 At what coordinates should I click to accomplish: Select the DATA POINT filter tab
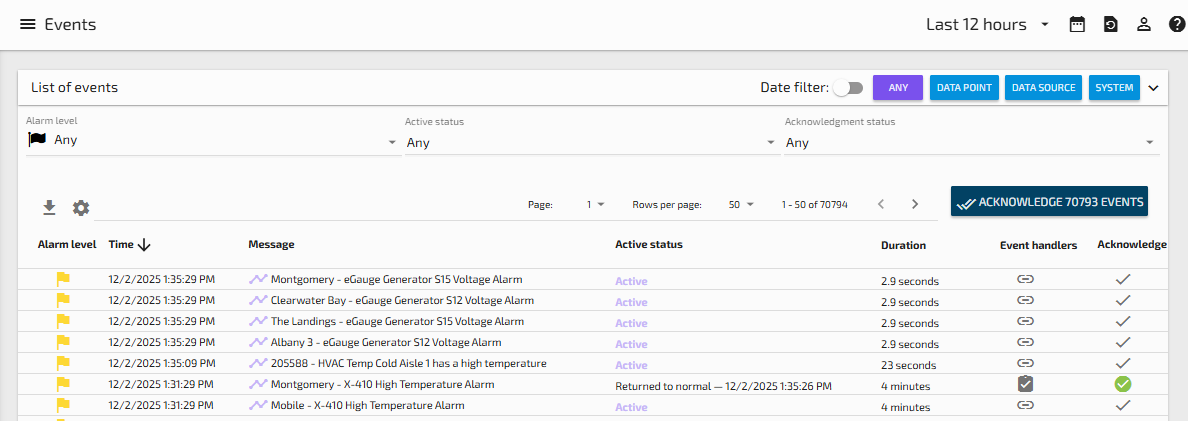click(964, 88)
